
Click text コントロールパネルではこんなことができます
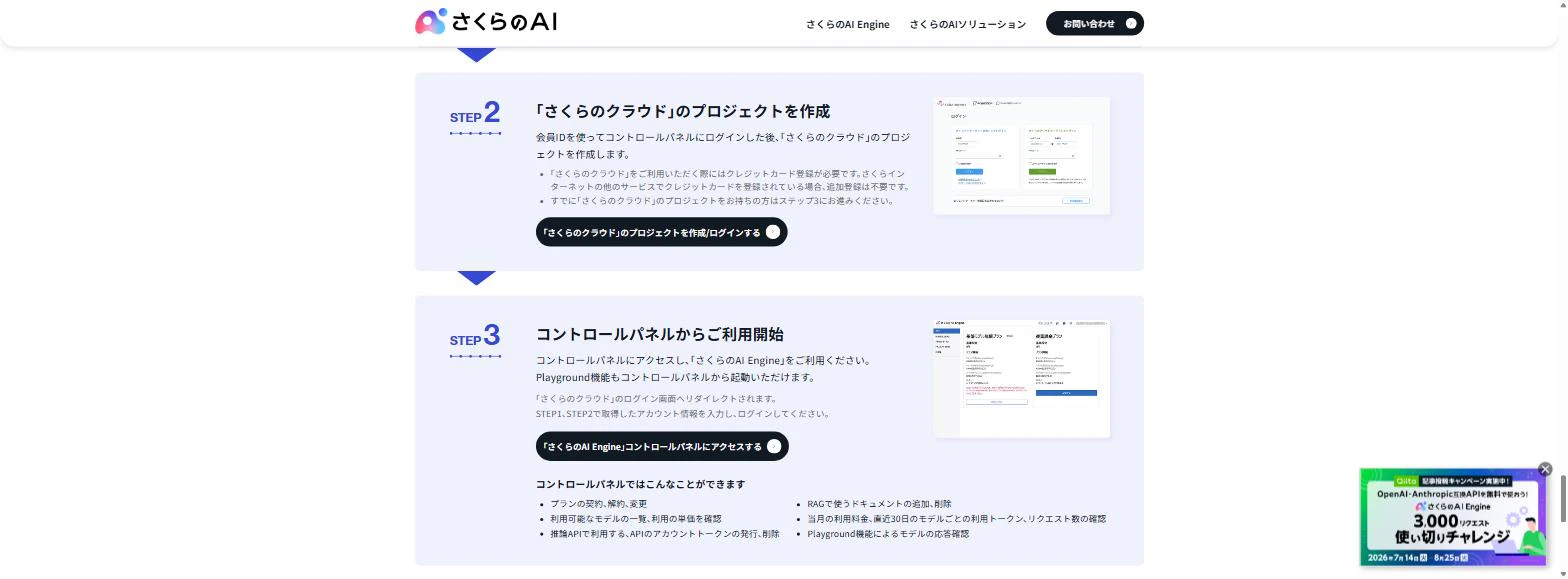(640, 484)
